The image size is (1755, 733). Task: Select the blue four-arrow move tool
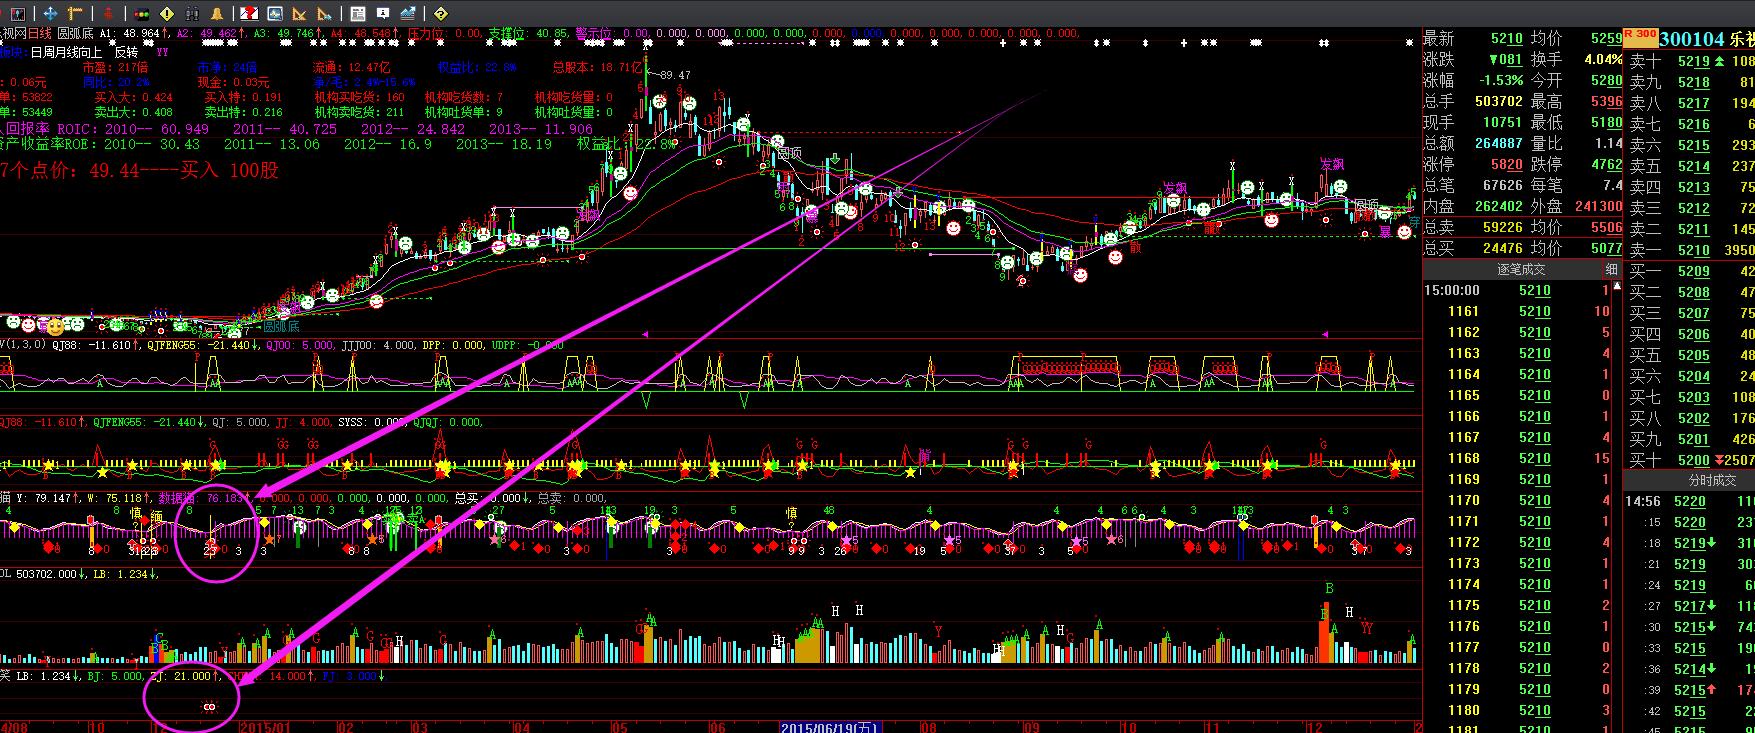(51, 14)
